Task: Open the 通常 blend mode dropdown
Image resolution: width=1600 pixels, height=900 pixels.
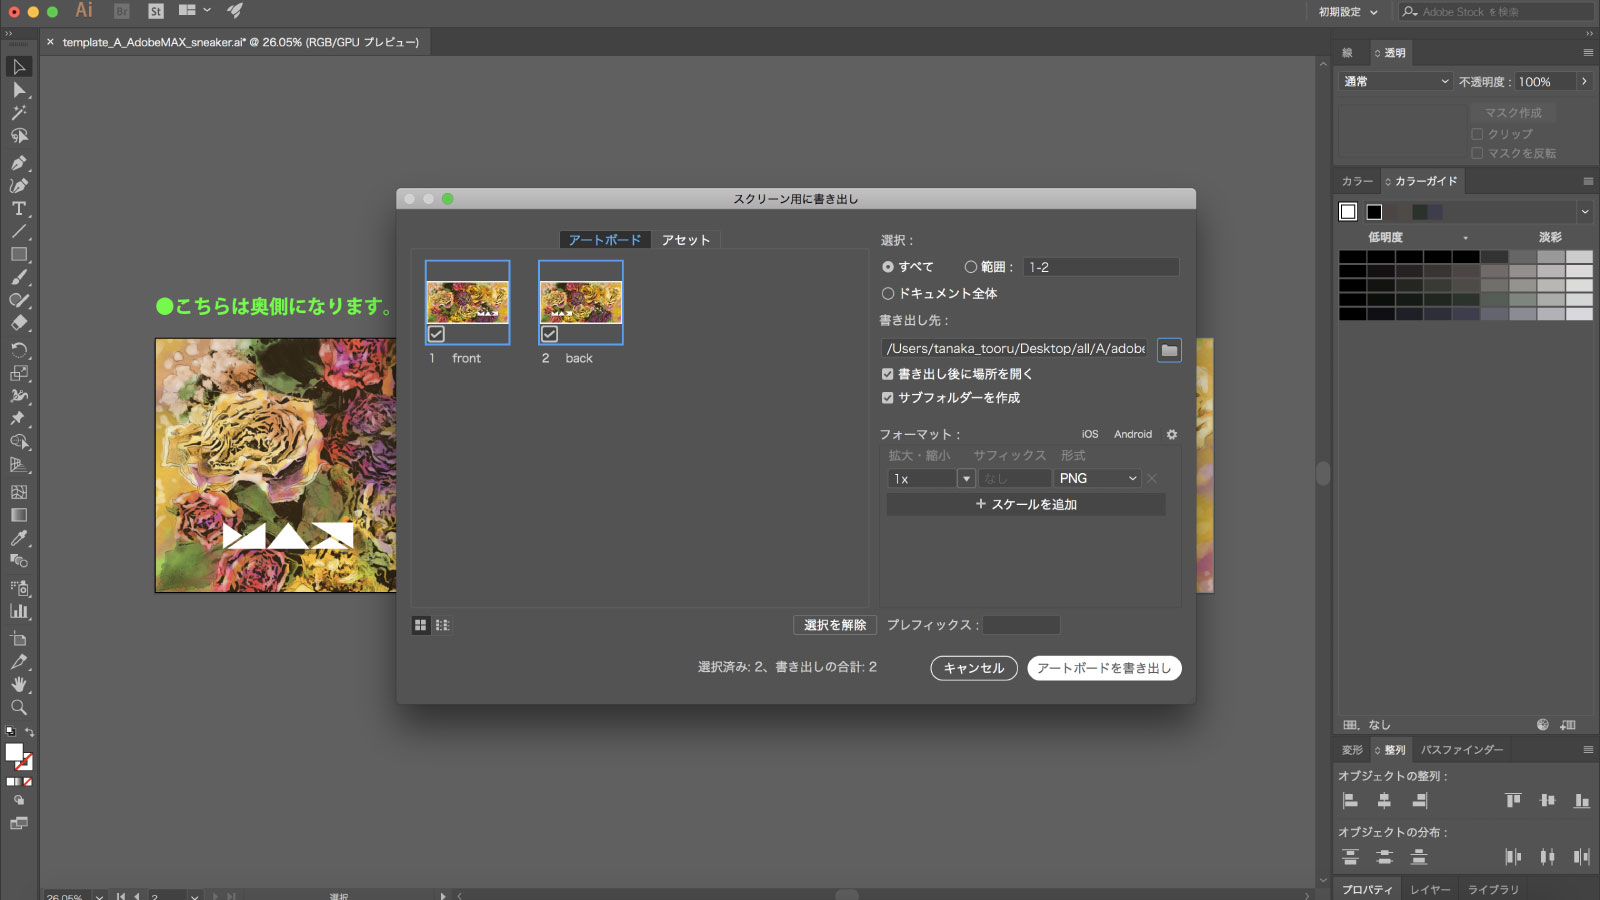Action: tap(1394, 81)
